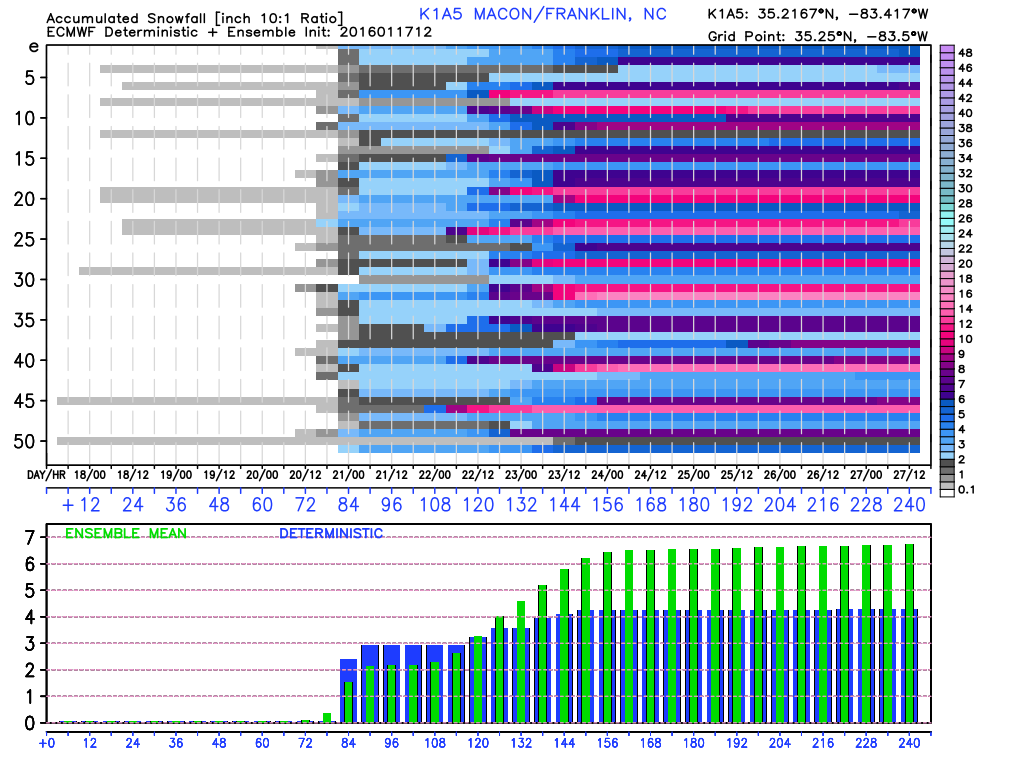This screenshot has width=1024, height=768.
Task: Click the "e" label above the member axis
Action: 33,48
